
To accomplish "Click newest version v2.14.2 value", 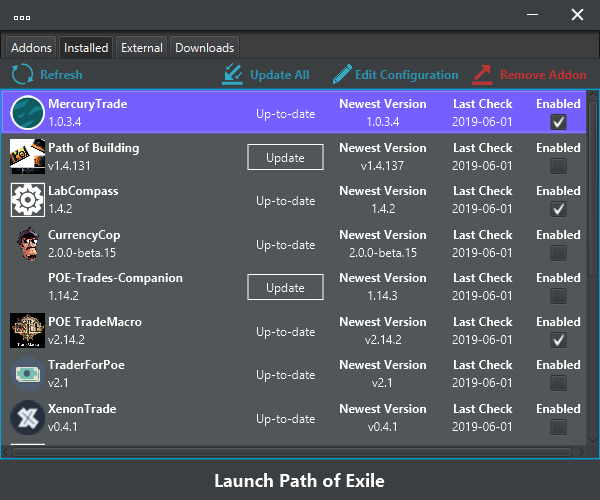I will 383,340.
